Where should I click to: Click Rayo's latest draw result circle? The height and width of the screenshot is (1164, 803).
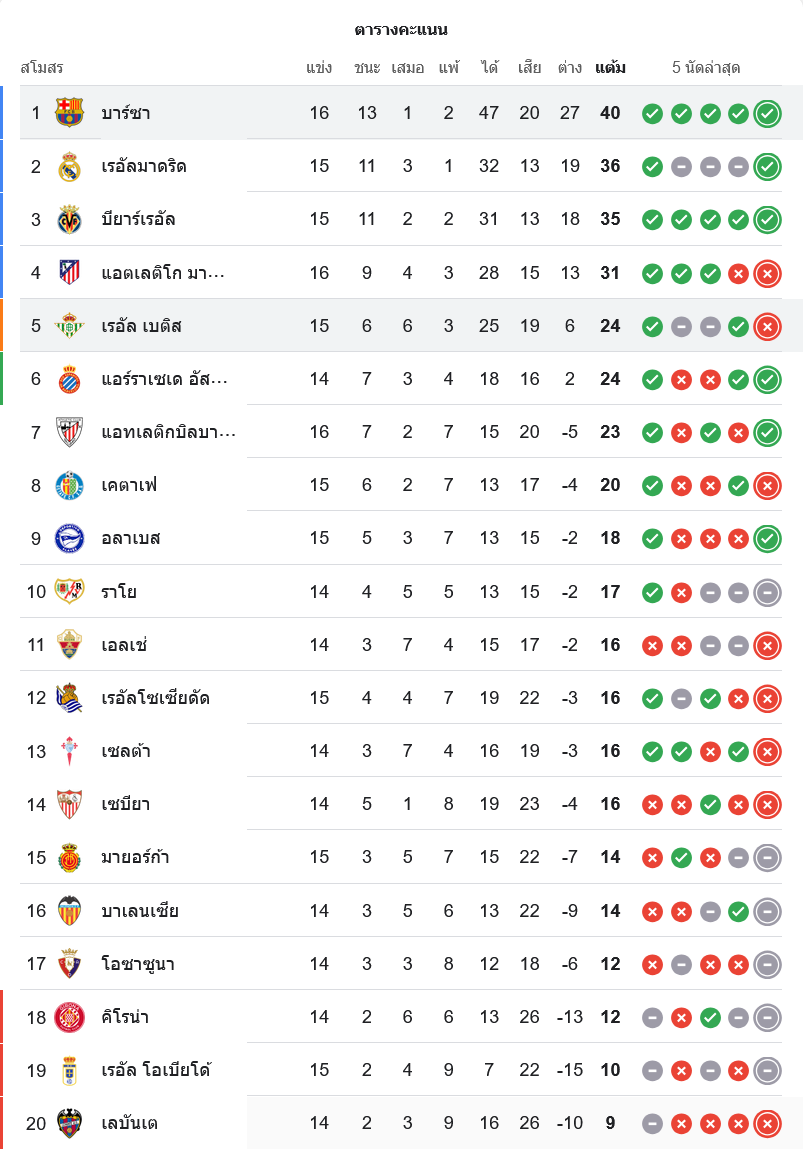tap(767, 592)
